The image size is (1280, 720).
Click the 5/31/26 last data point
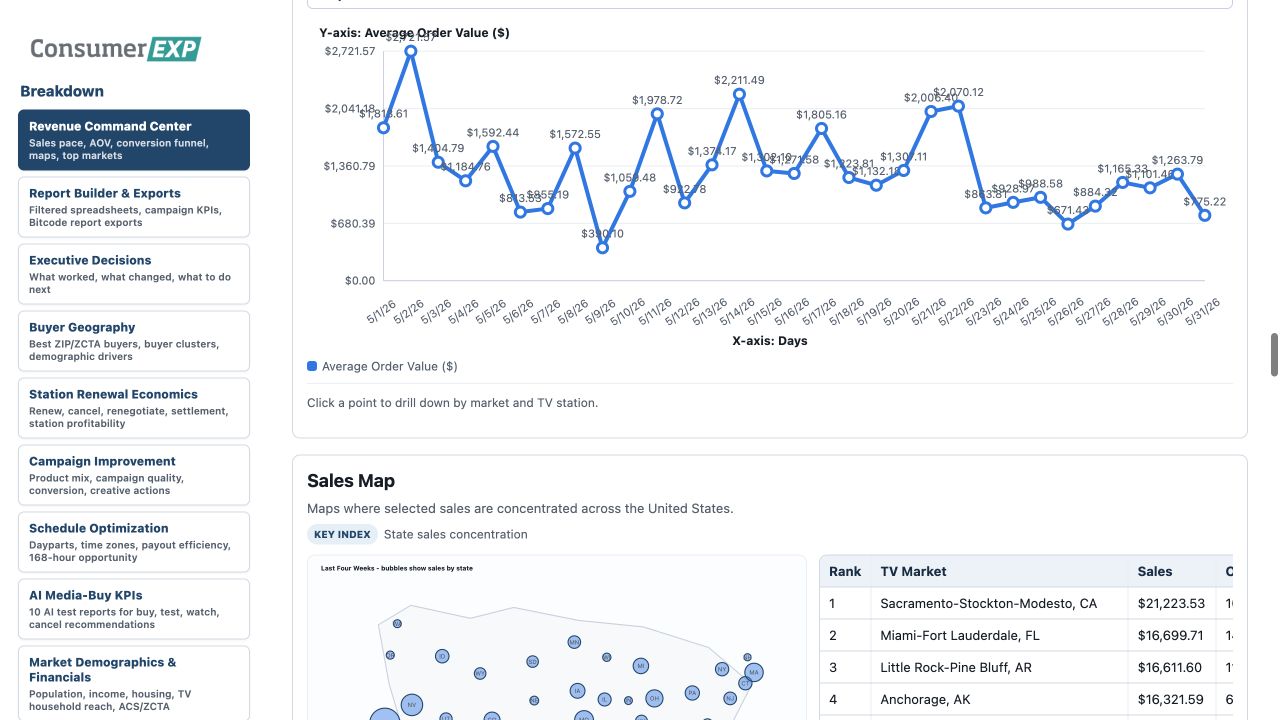pyautogui.click(x=1205, y=215)
